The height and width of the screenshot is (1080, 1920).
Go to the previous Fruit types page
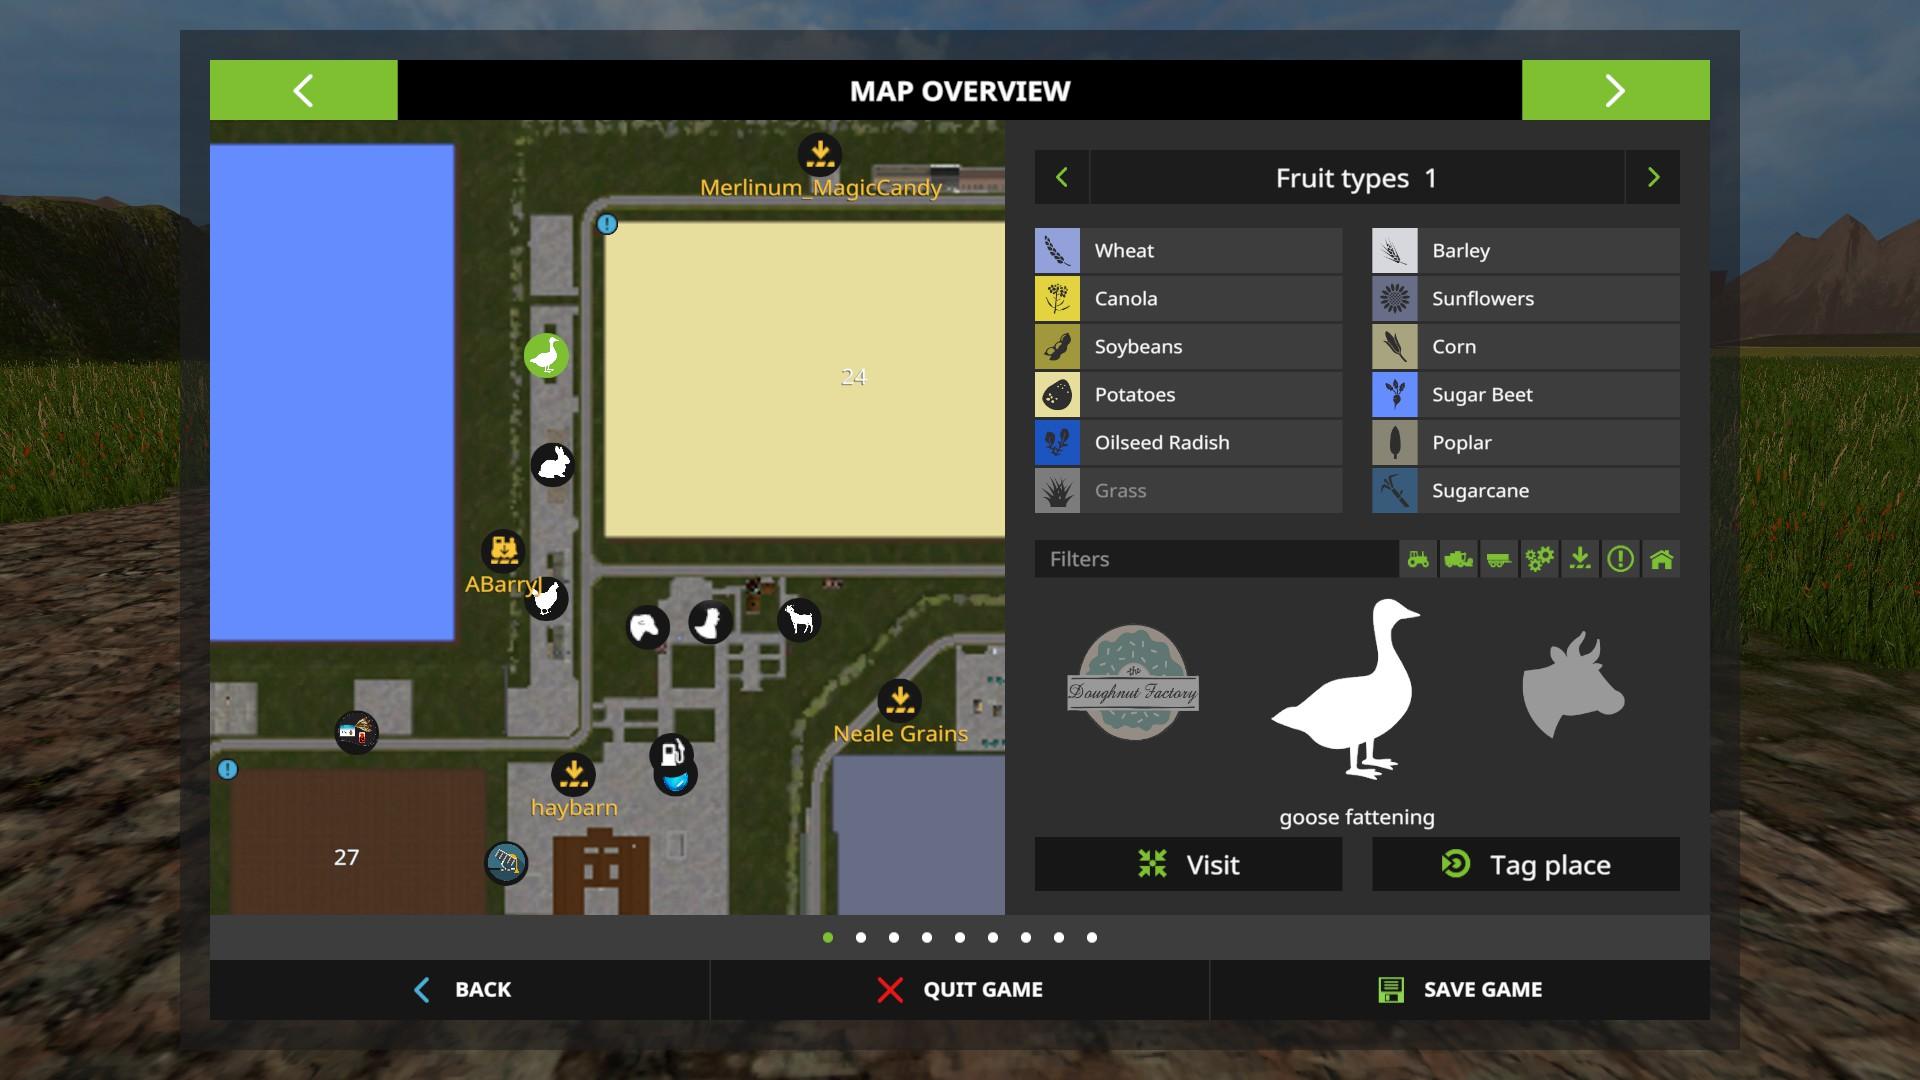pos(1062,178)
